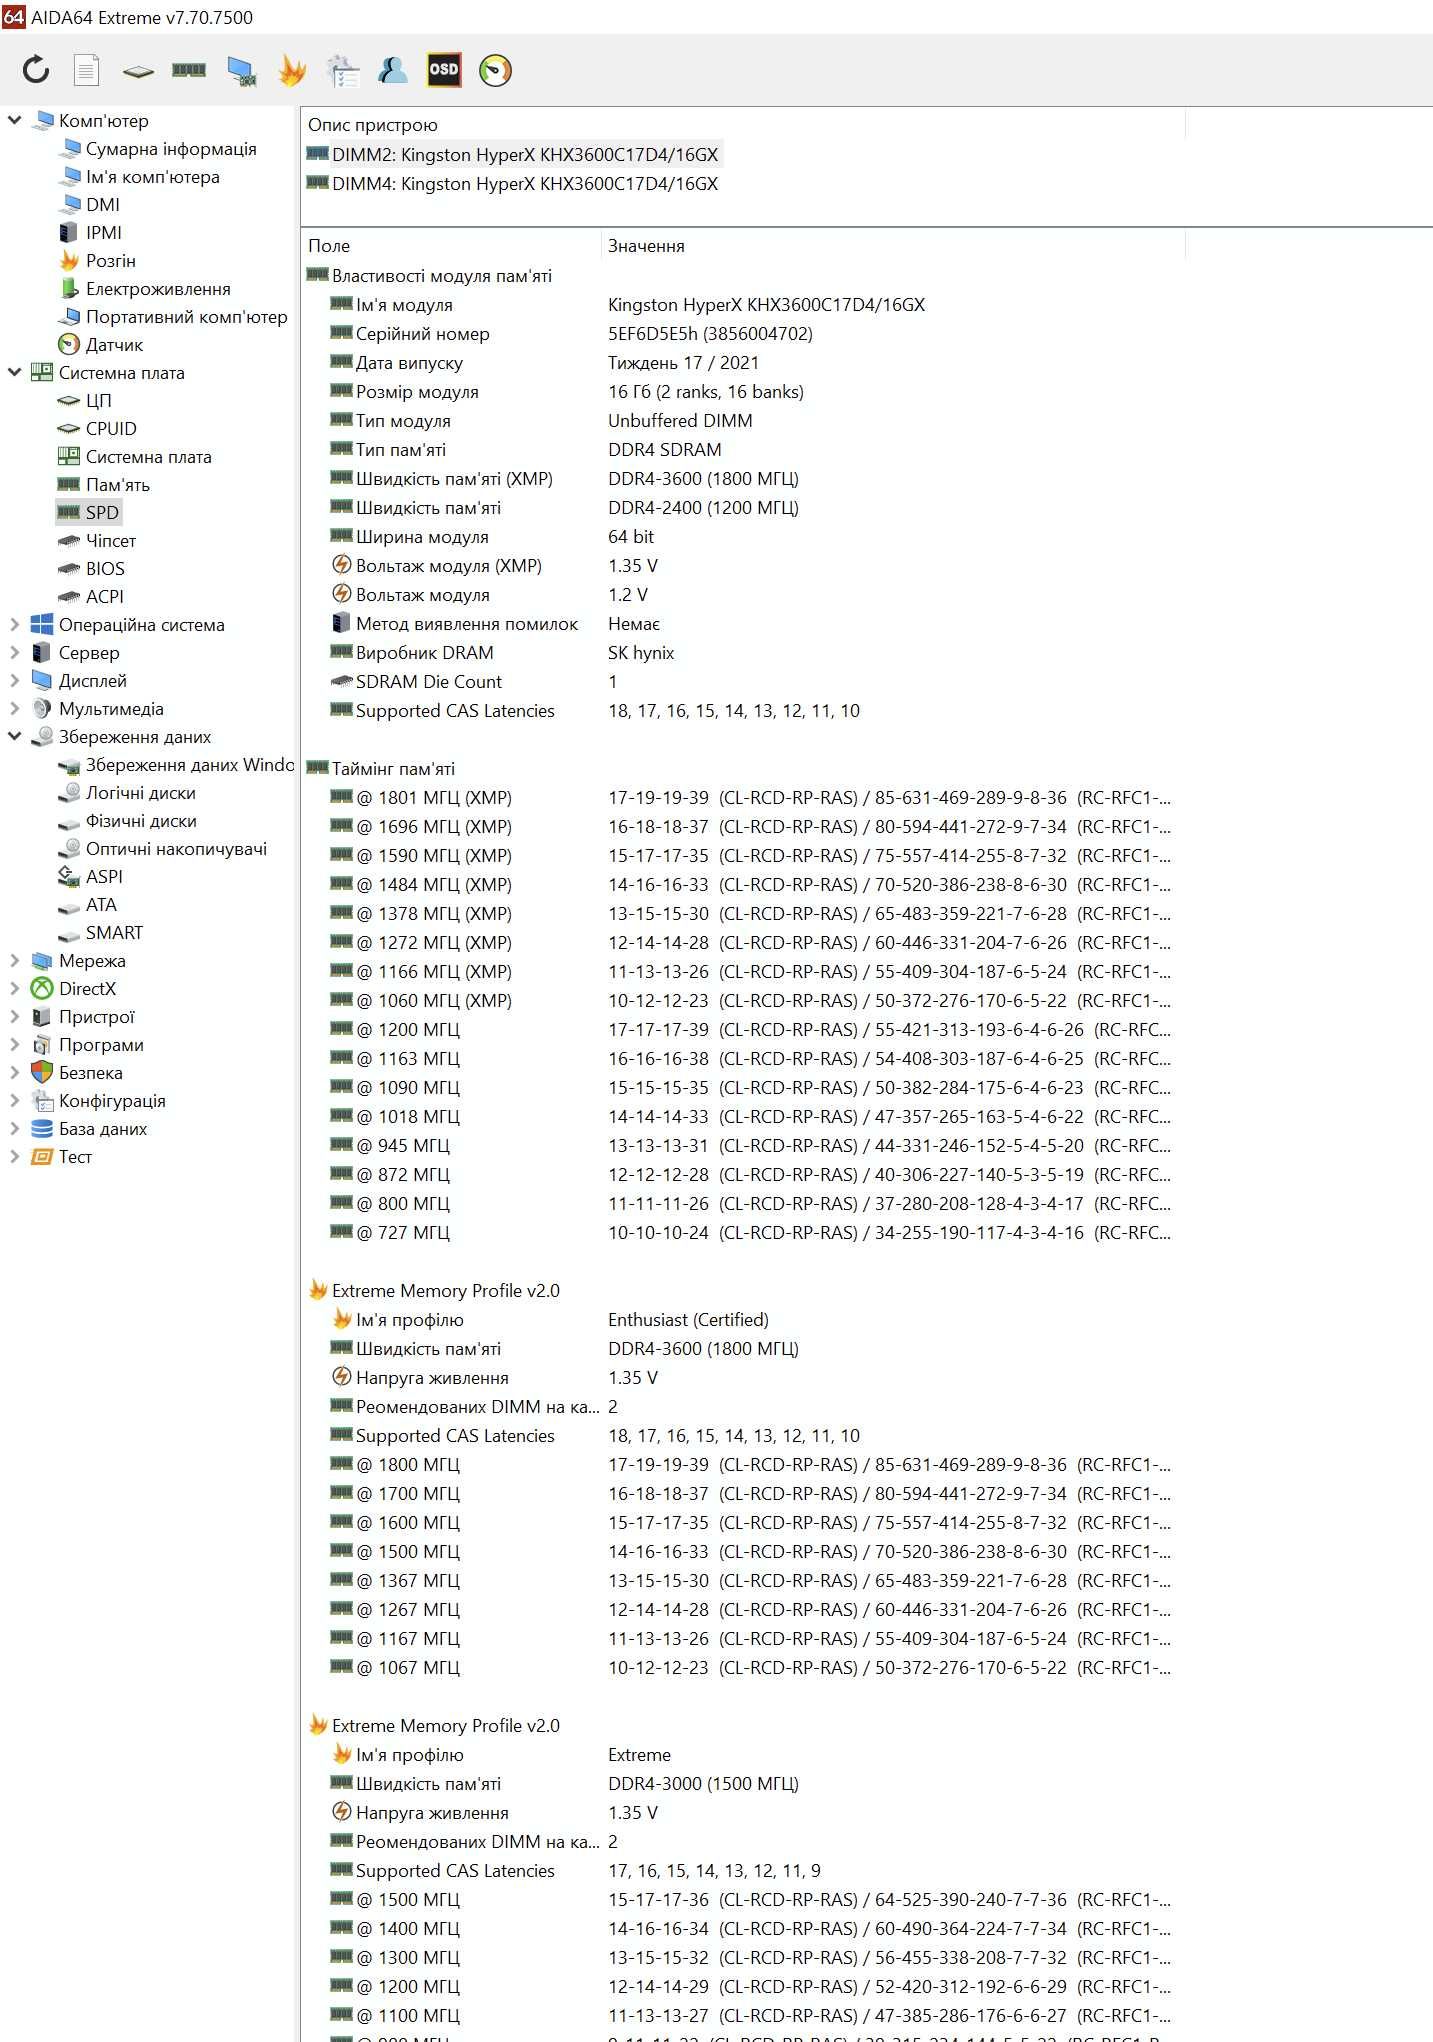Expand the Мультимедіа tree node
This screenshot has height=2042, width=1433.
tap(14, 708)
